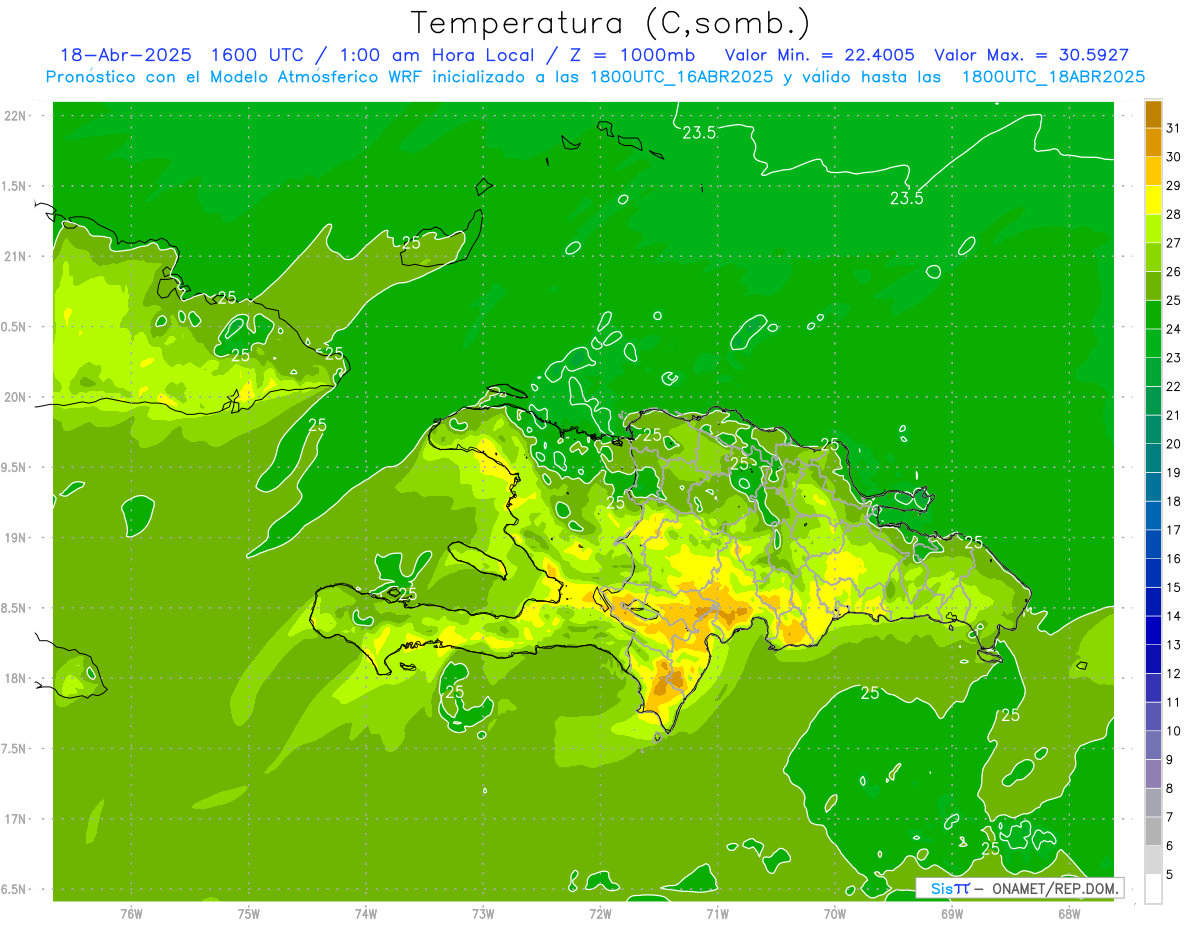Click the "20" color scale label
Image resolution: width=1200 pixels, height=927 pixels.
pyautogui.click(x=1173, y=444)
